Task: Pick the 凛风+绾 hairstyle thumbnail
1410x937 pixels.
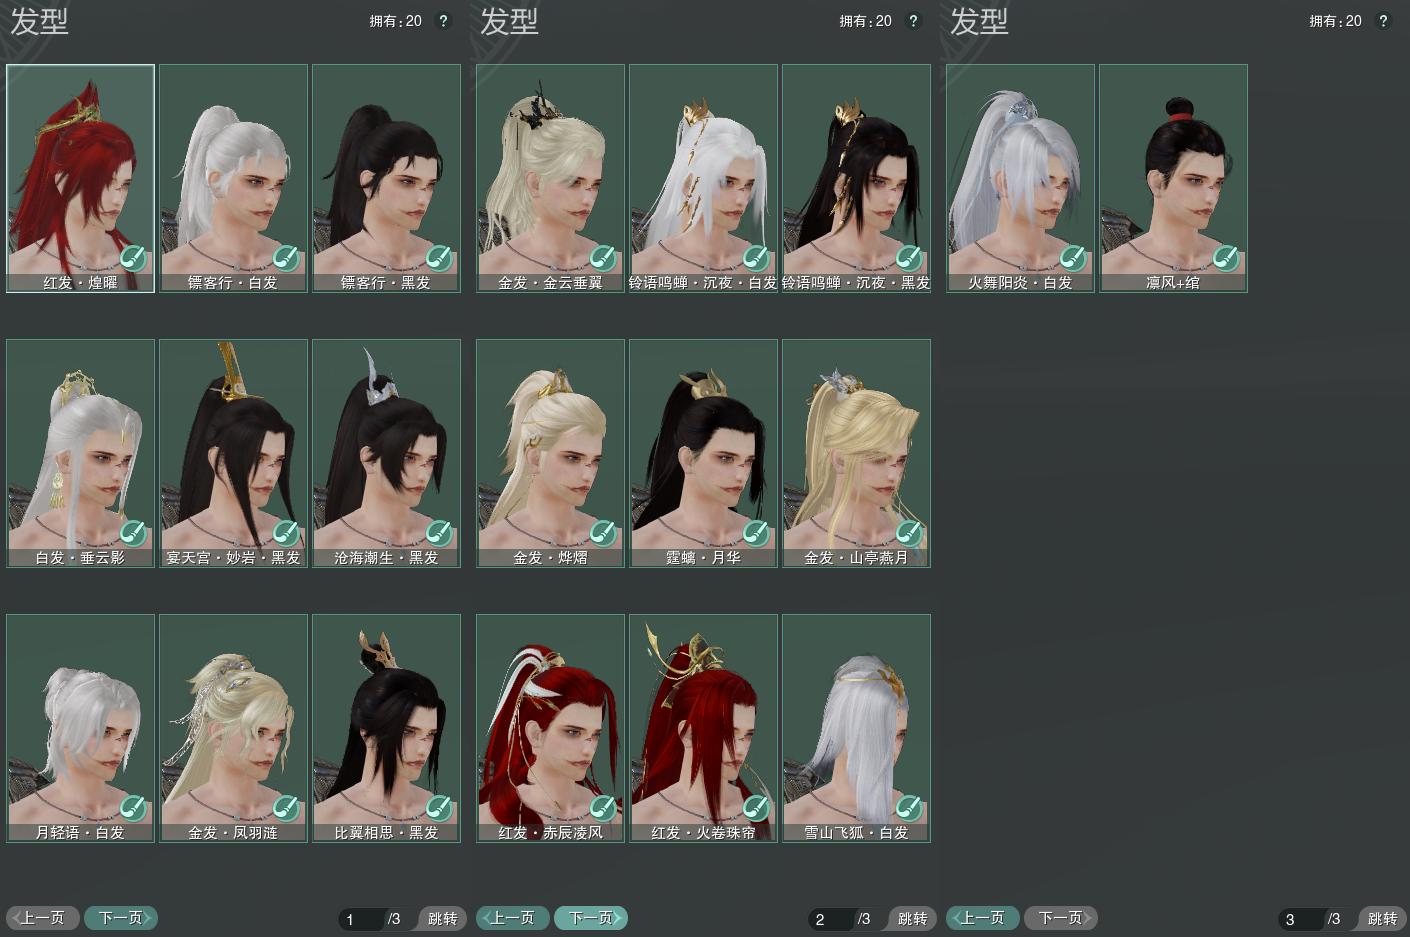Action: pos(1174,179)
